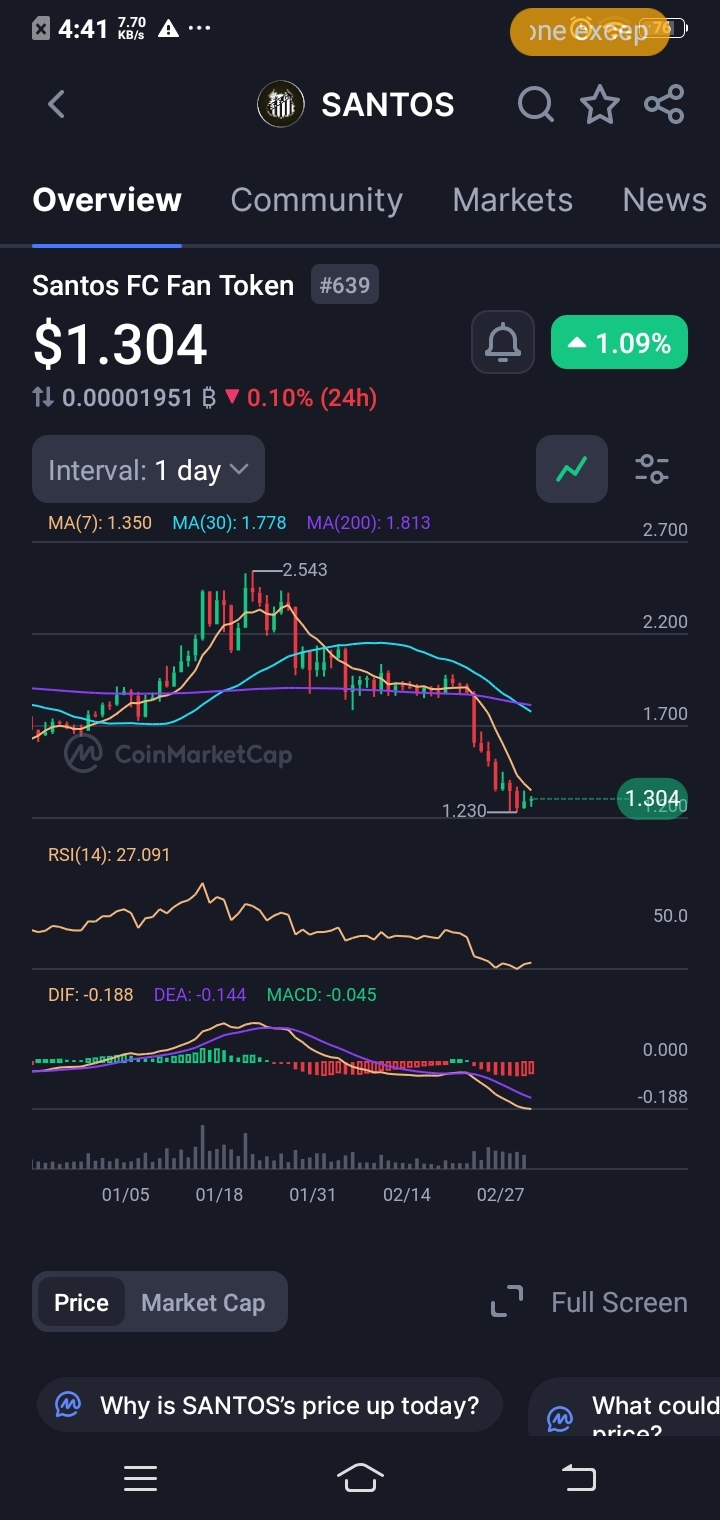
Task: Tap the 0.10% (24h) change text
Action: (311, 398)
